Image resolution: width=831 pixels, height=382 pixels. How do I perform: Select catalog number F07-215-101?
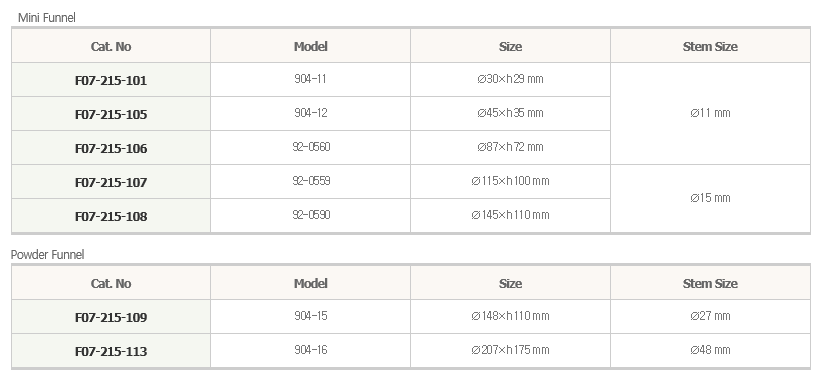(x=111, y=80)
